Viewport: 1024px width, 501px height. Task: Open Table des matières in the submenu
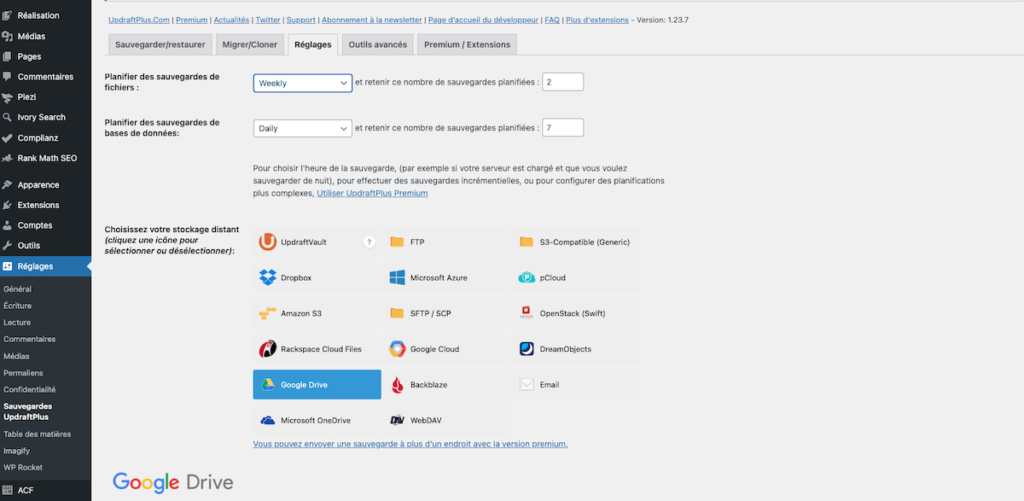[37, 434]
